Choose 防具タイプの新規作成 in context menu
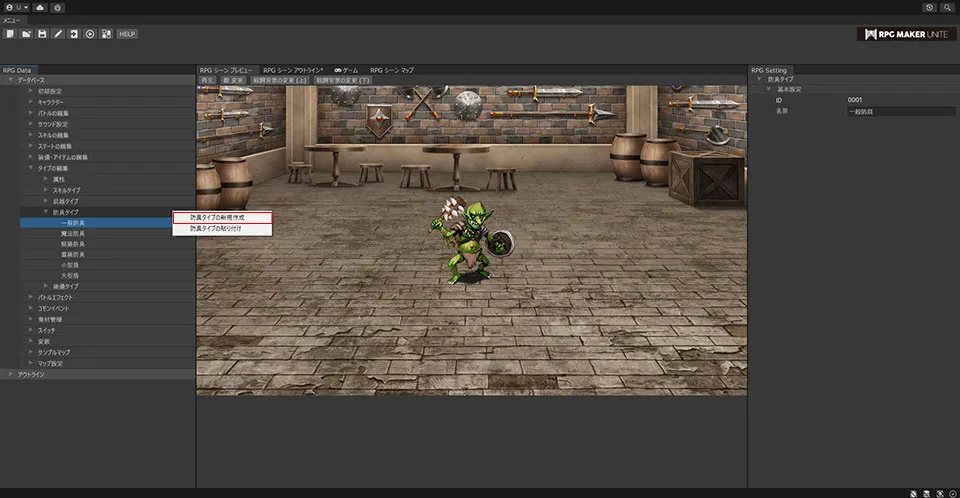 [217, 217]
